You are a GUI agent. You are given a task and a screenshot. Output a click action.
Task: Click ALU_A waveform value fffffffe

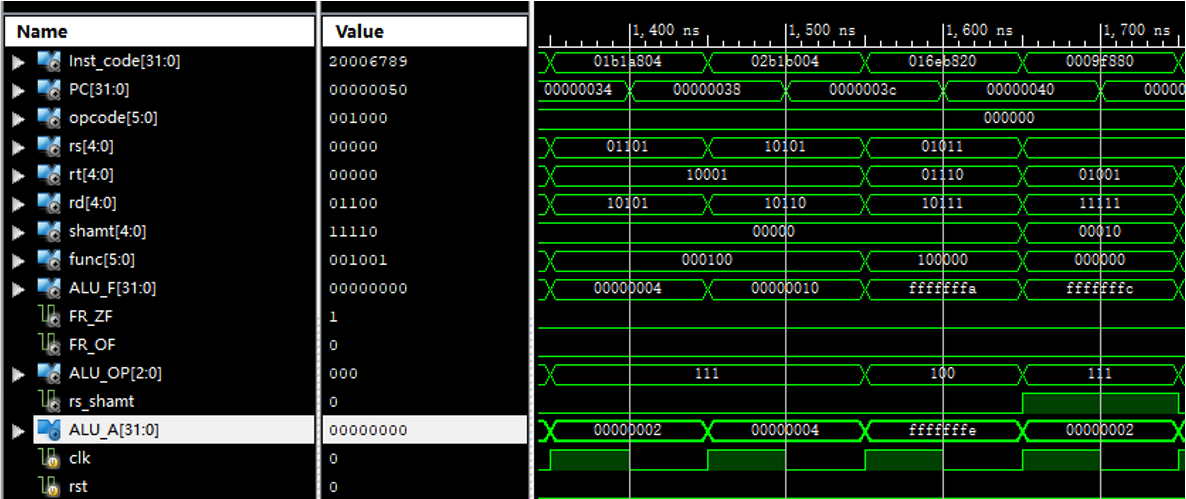[942, 430]
